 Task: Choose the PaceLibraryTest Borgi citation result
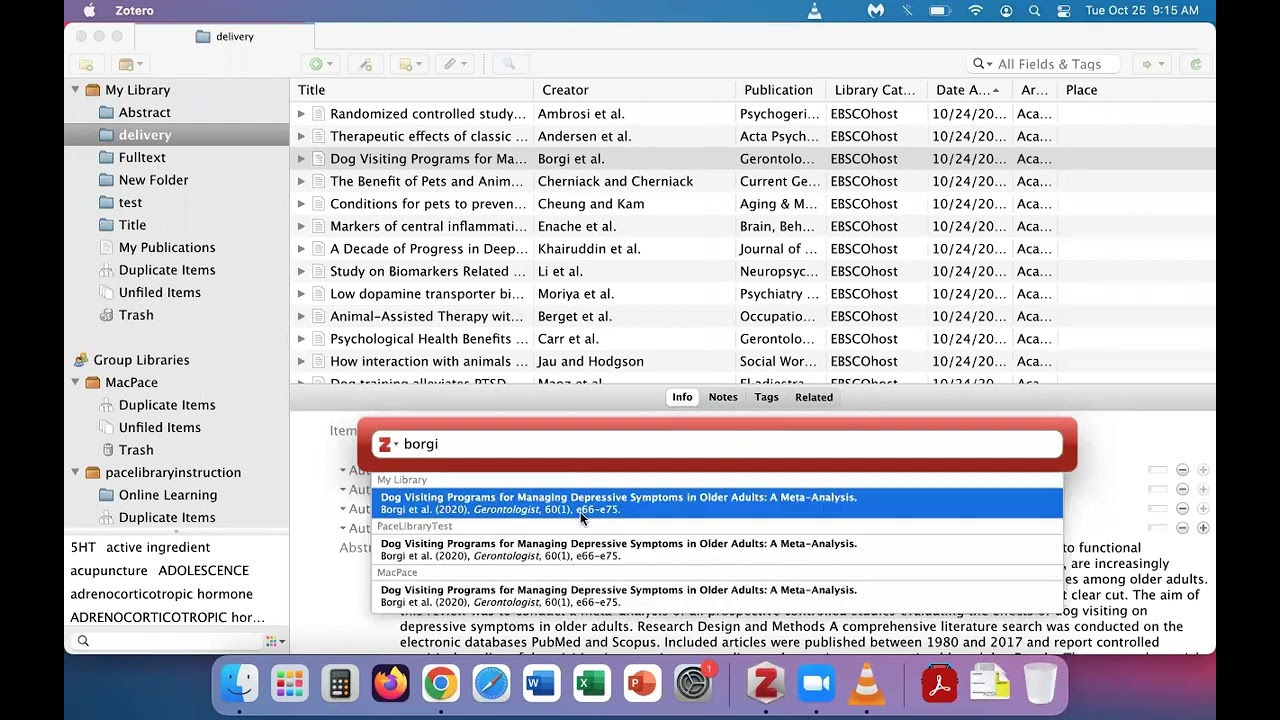click(x=718, y=550)
